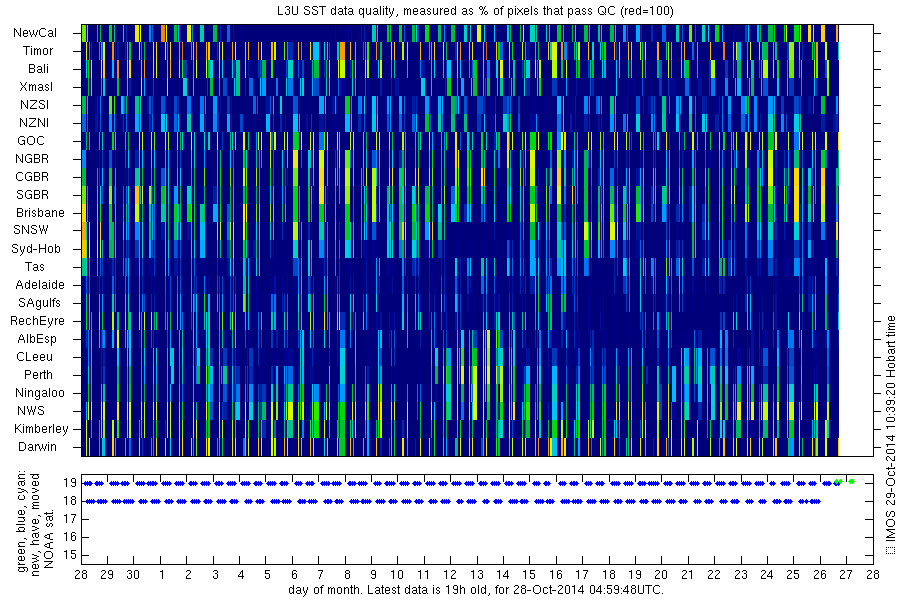Click the Kimberley region label

coord(41,429)
